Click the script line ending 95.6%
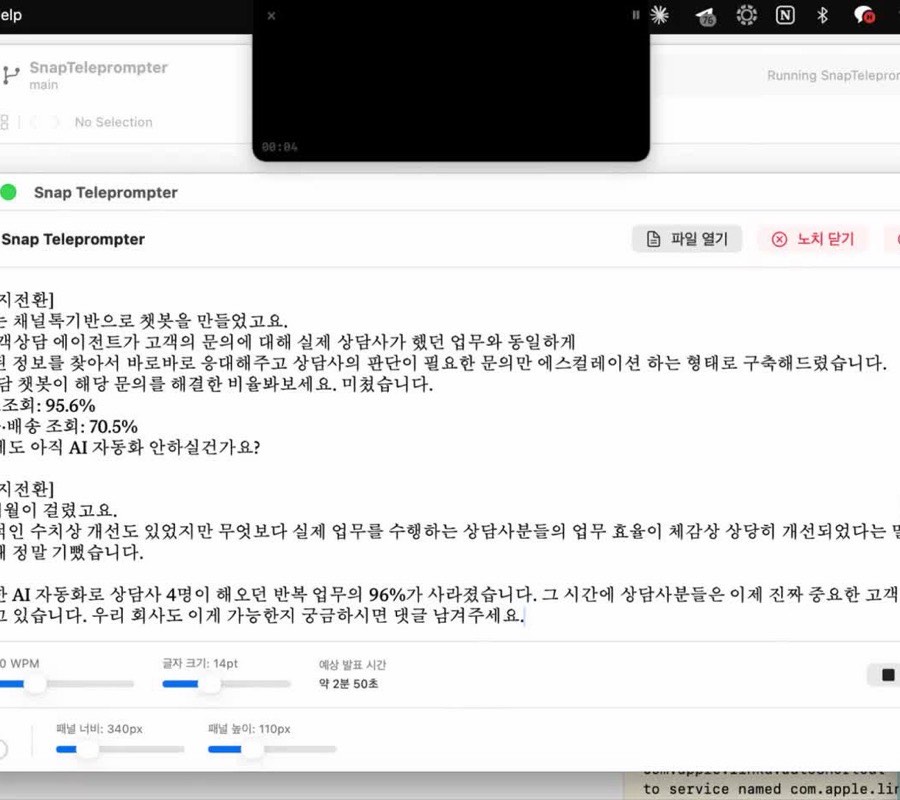Image resolution: width=900 pixels, height=800 pixels. pyautogui.click(x=48, y=405)
